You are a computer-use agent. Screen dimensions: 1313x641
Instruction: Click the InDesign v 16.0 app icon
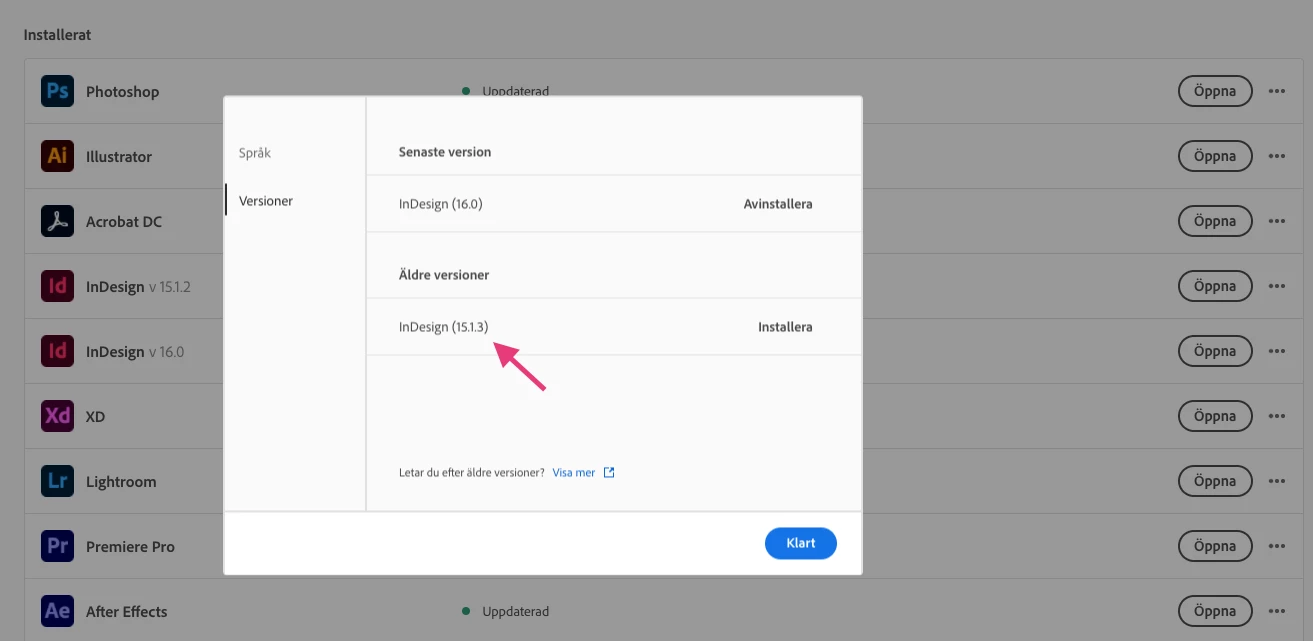coord(58,351)
